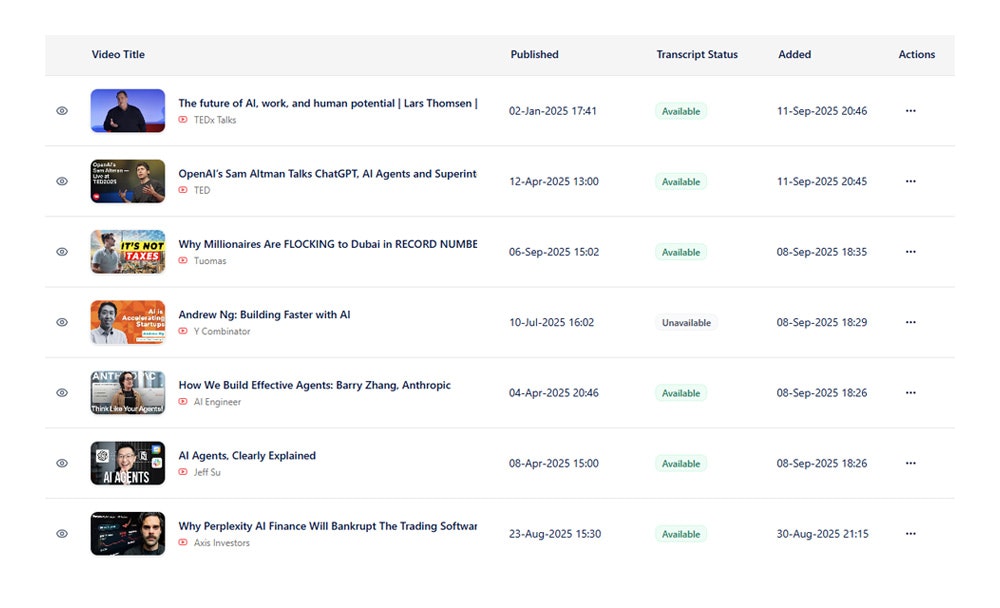Click YouTube icon beside Y Combinator channel
This screenshot has width=1000, height=608.
[183, 331]
